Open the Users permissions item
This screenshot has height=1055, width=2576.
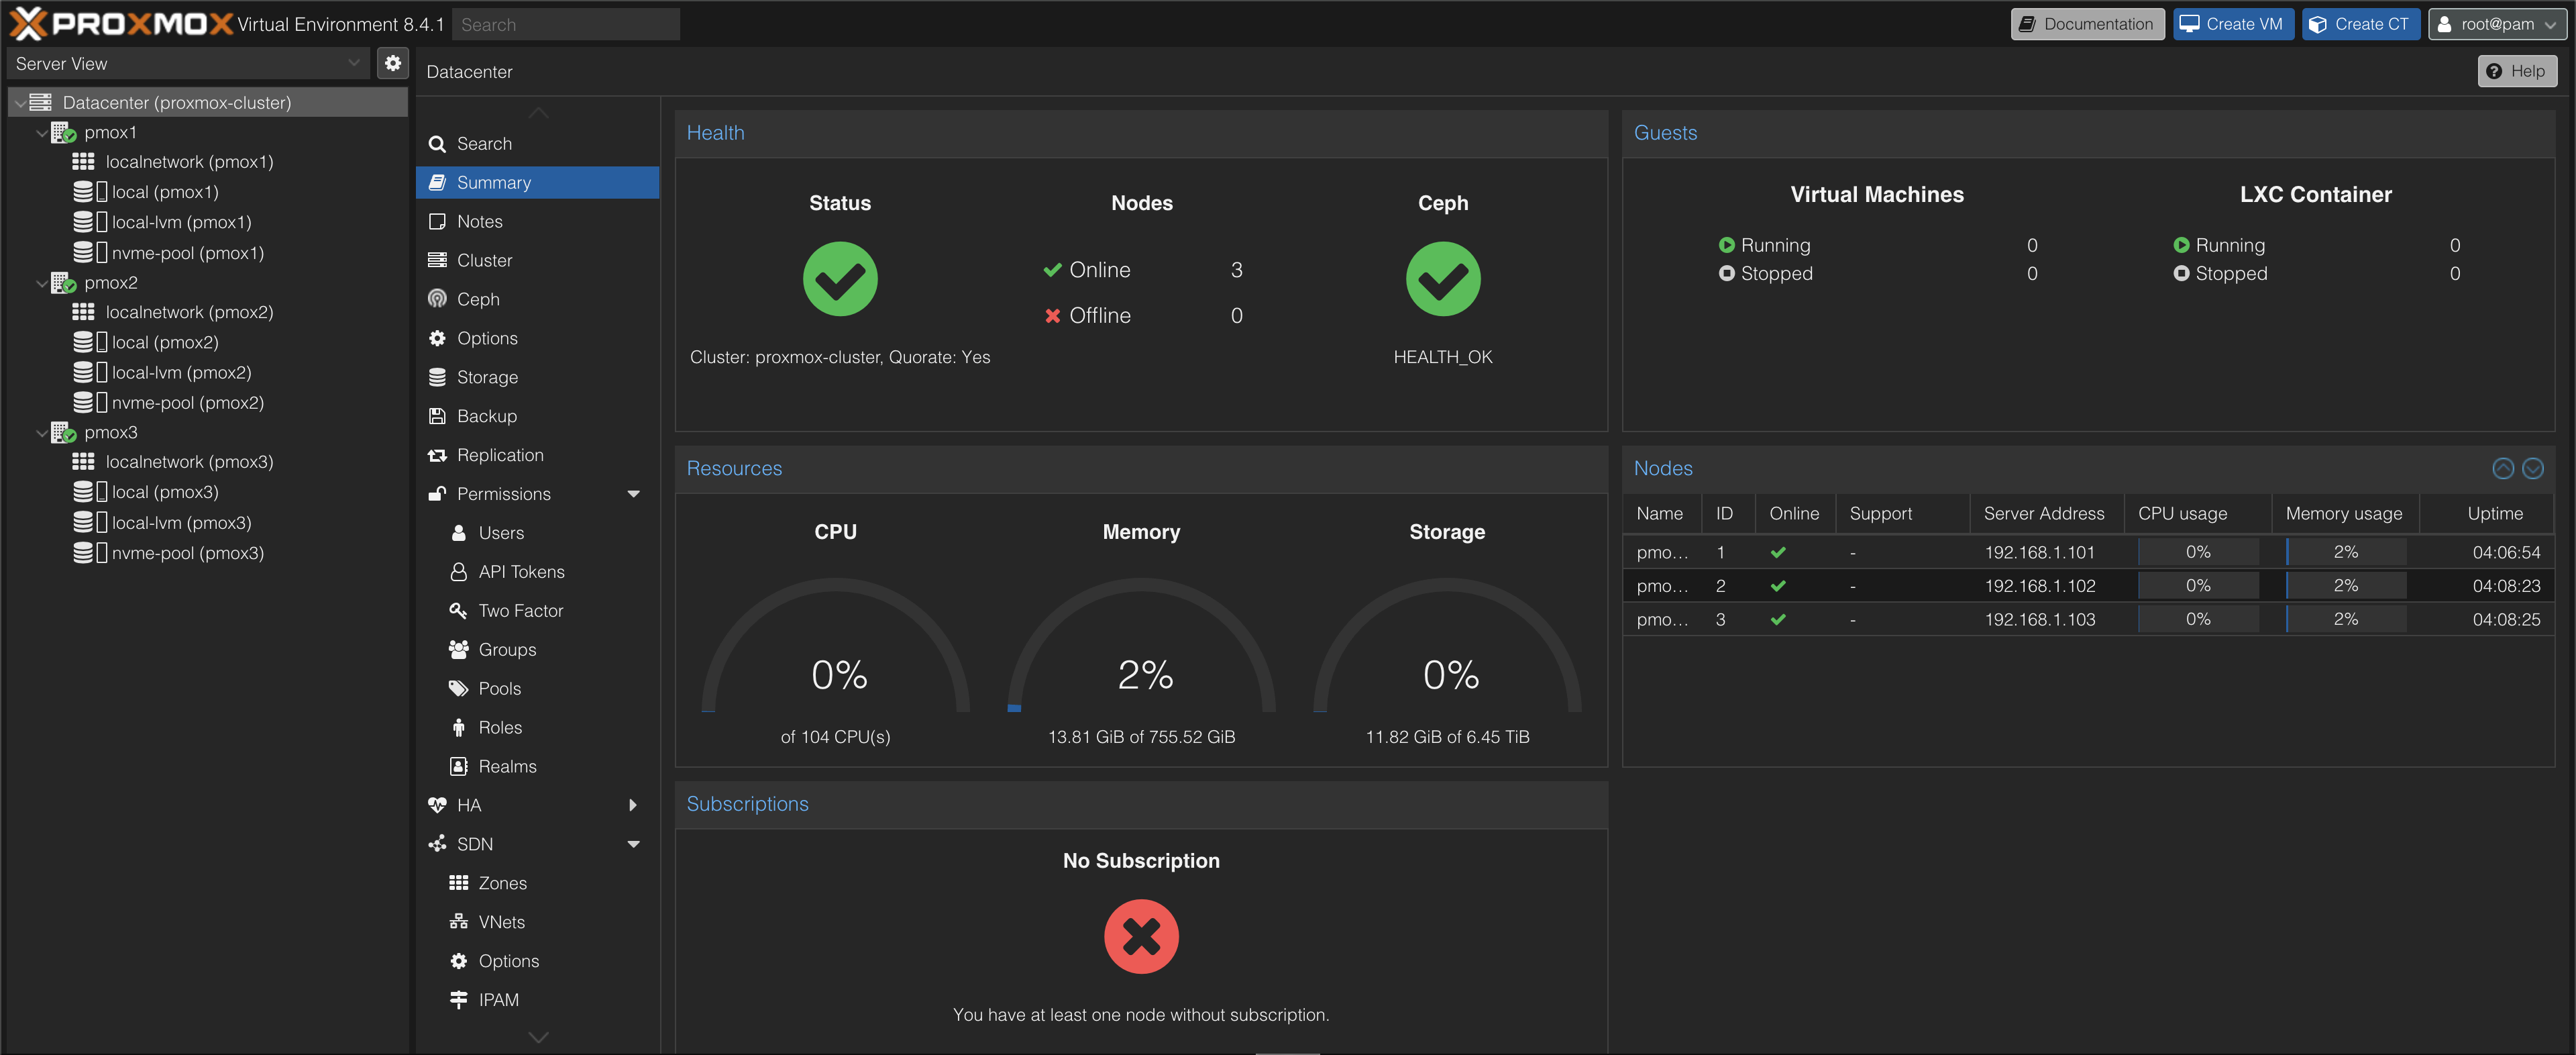[x=537, y=533]
